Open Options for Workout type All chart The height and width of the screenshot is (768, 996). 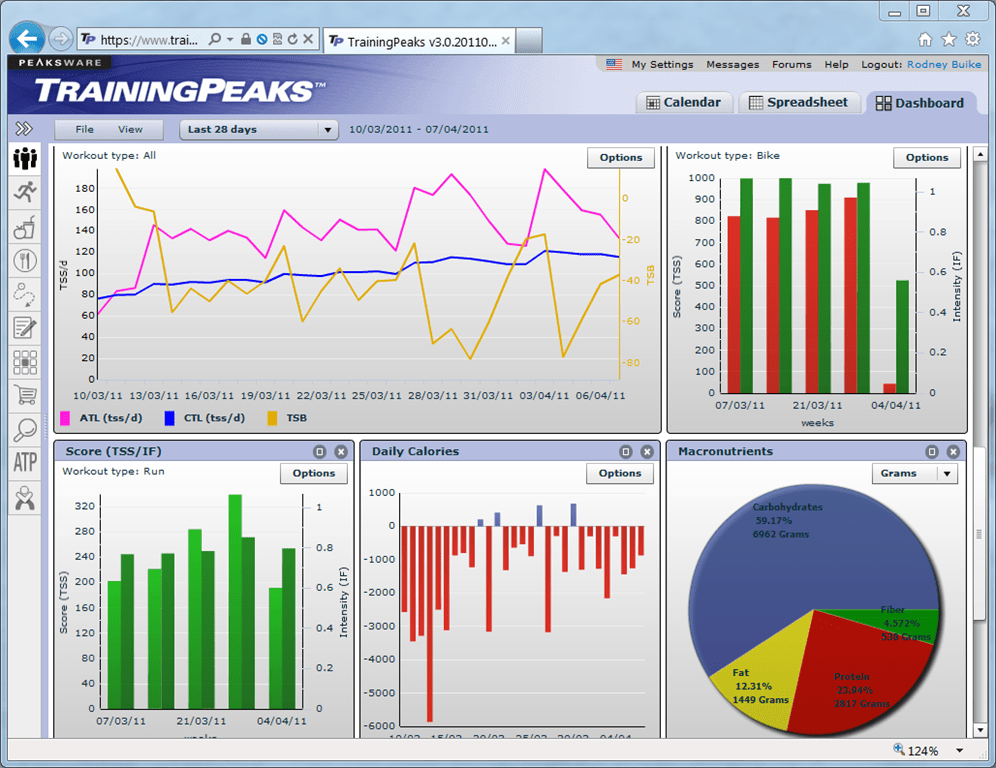tap(621, 158)
